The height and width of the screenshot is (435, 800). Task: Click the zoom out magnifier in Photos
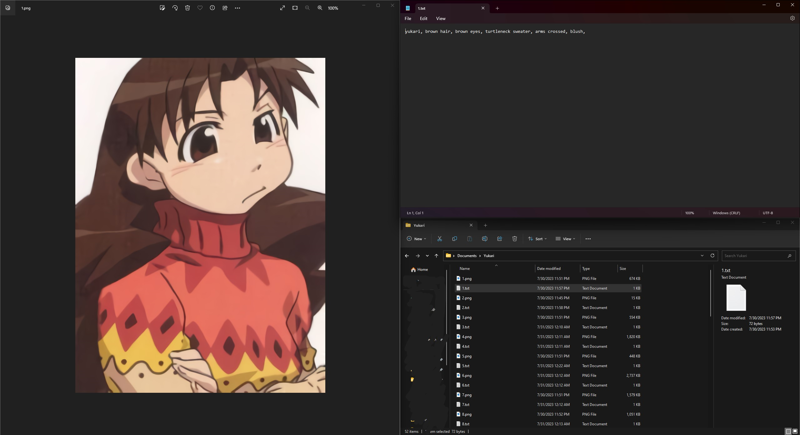(x=307, y=8)
